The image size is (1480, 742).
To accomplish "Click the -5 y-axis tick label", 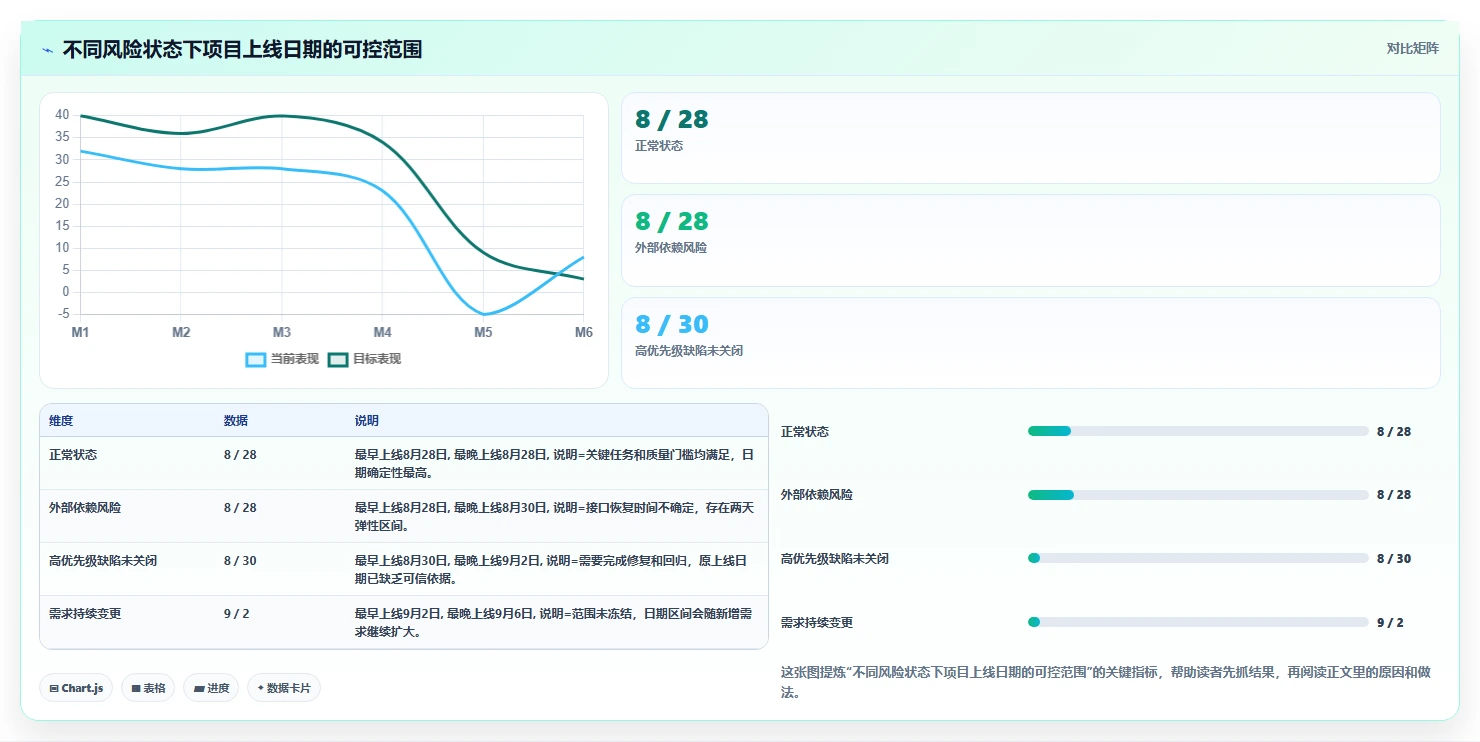I will 64,314.
